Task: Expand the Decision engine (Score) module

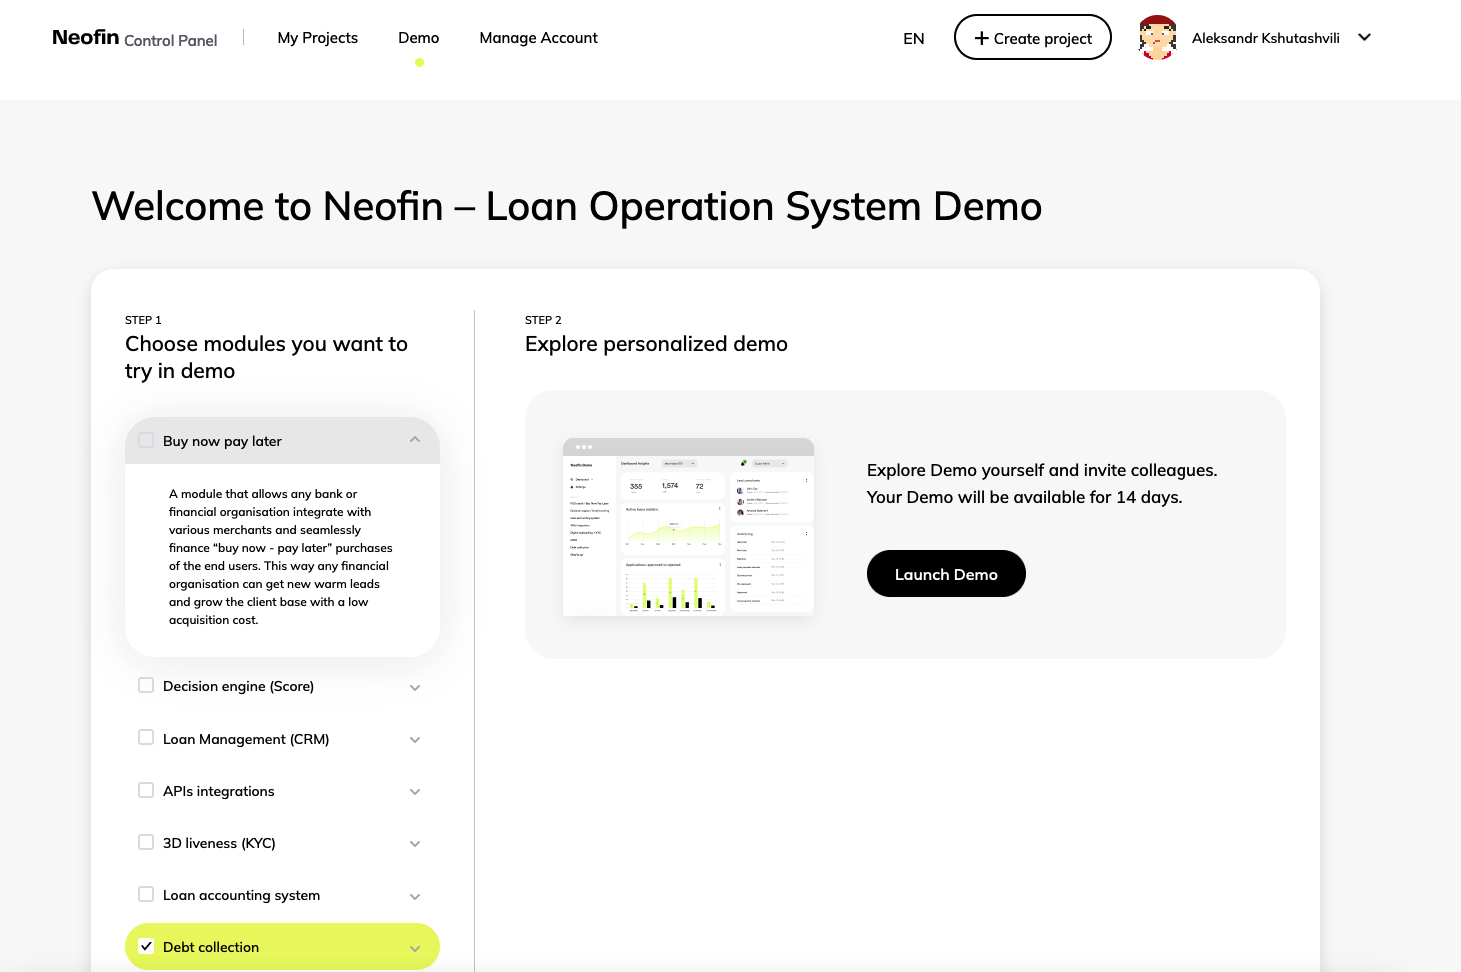Action: coord(415,687)
